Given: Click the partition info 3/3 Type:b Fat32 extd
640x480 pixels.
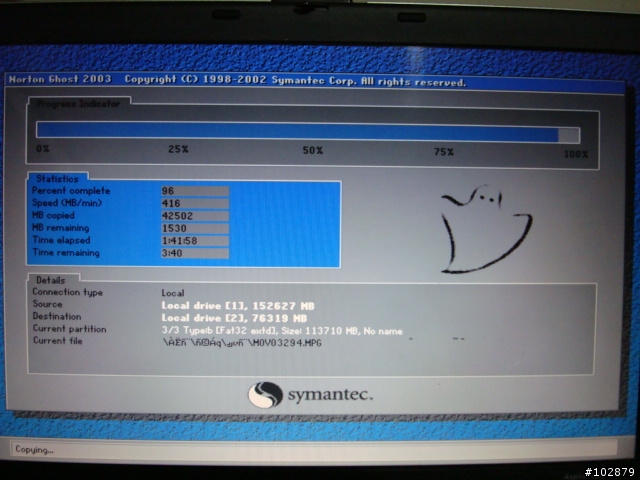Looking at the screenshot, I should [x=282, y=331].
